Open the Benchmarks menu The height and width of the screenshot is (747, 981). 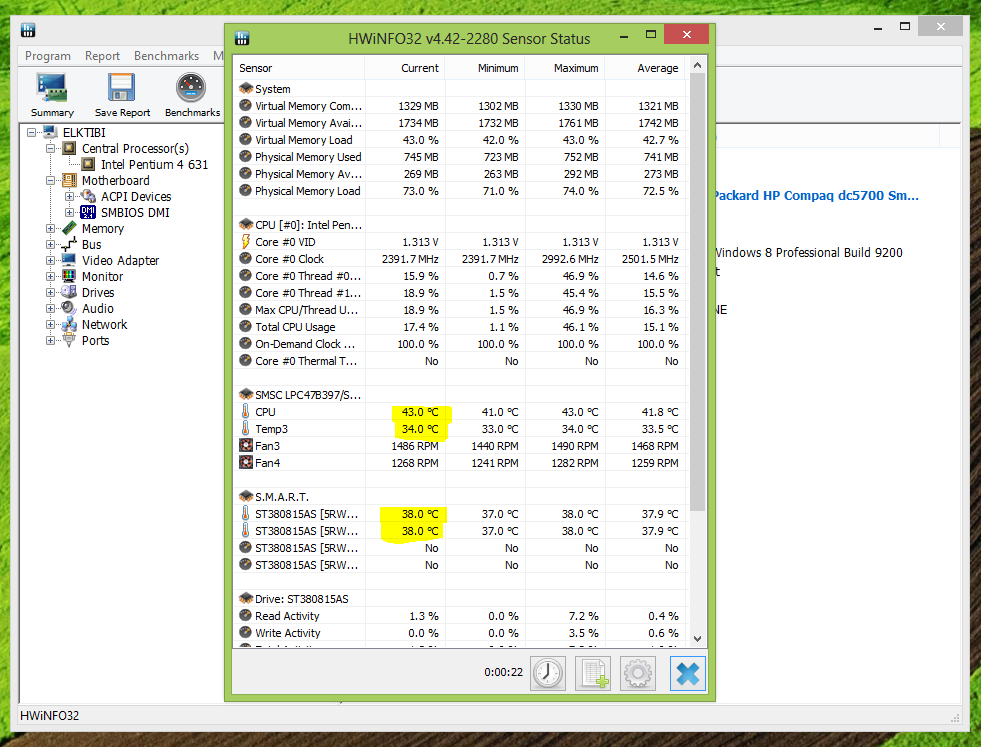click(166, 56)
